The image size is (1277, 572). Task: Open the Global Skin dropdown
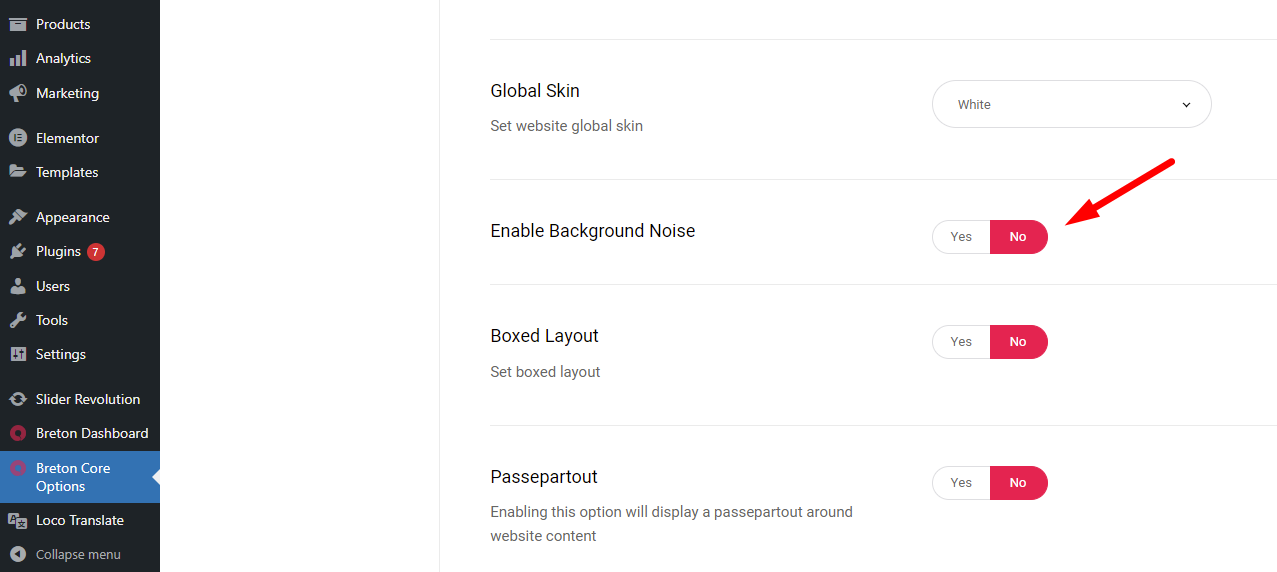click(x=1071, y=104)
